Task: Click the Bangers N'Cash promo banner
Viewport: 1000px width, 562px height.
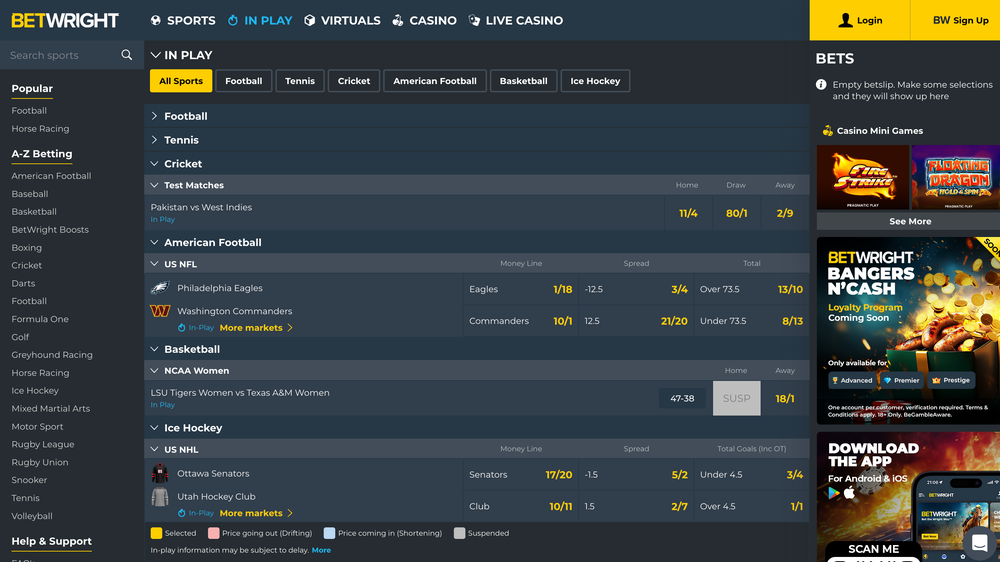Action: click(x=908, y=330)
